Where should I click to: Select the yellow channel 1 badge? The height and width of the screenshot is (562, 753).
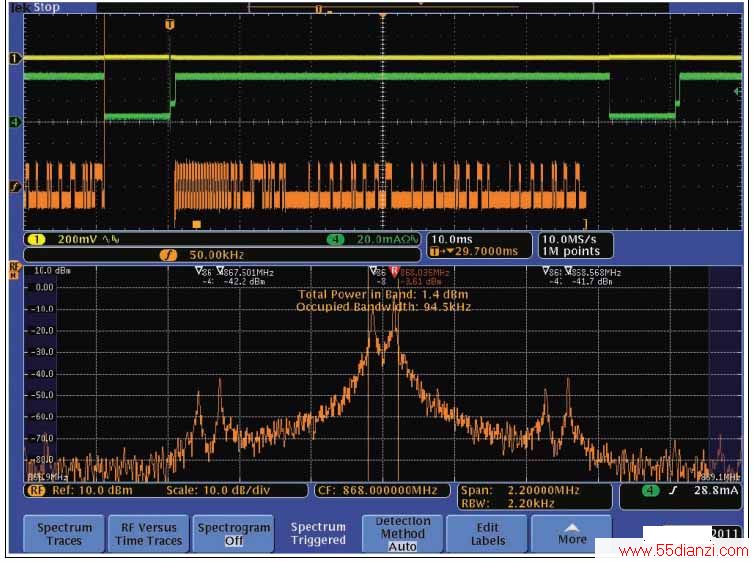pyautogui.click(x=36, y=239)
